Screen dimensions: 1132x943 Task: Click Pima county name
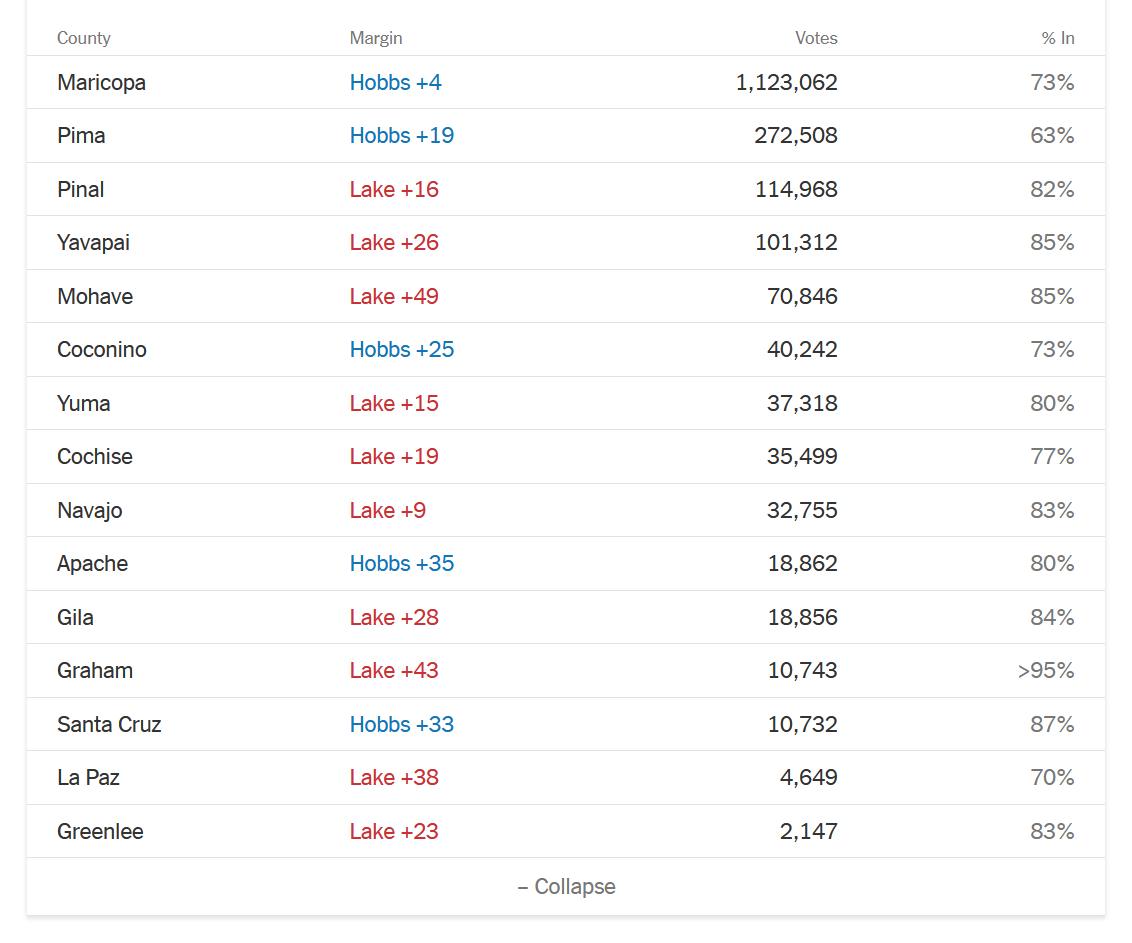tap(81, 136)
